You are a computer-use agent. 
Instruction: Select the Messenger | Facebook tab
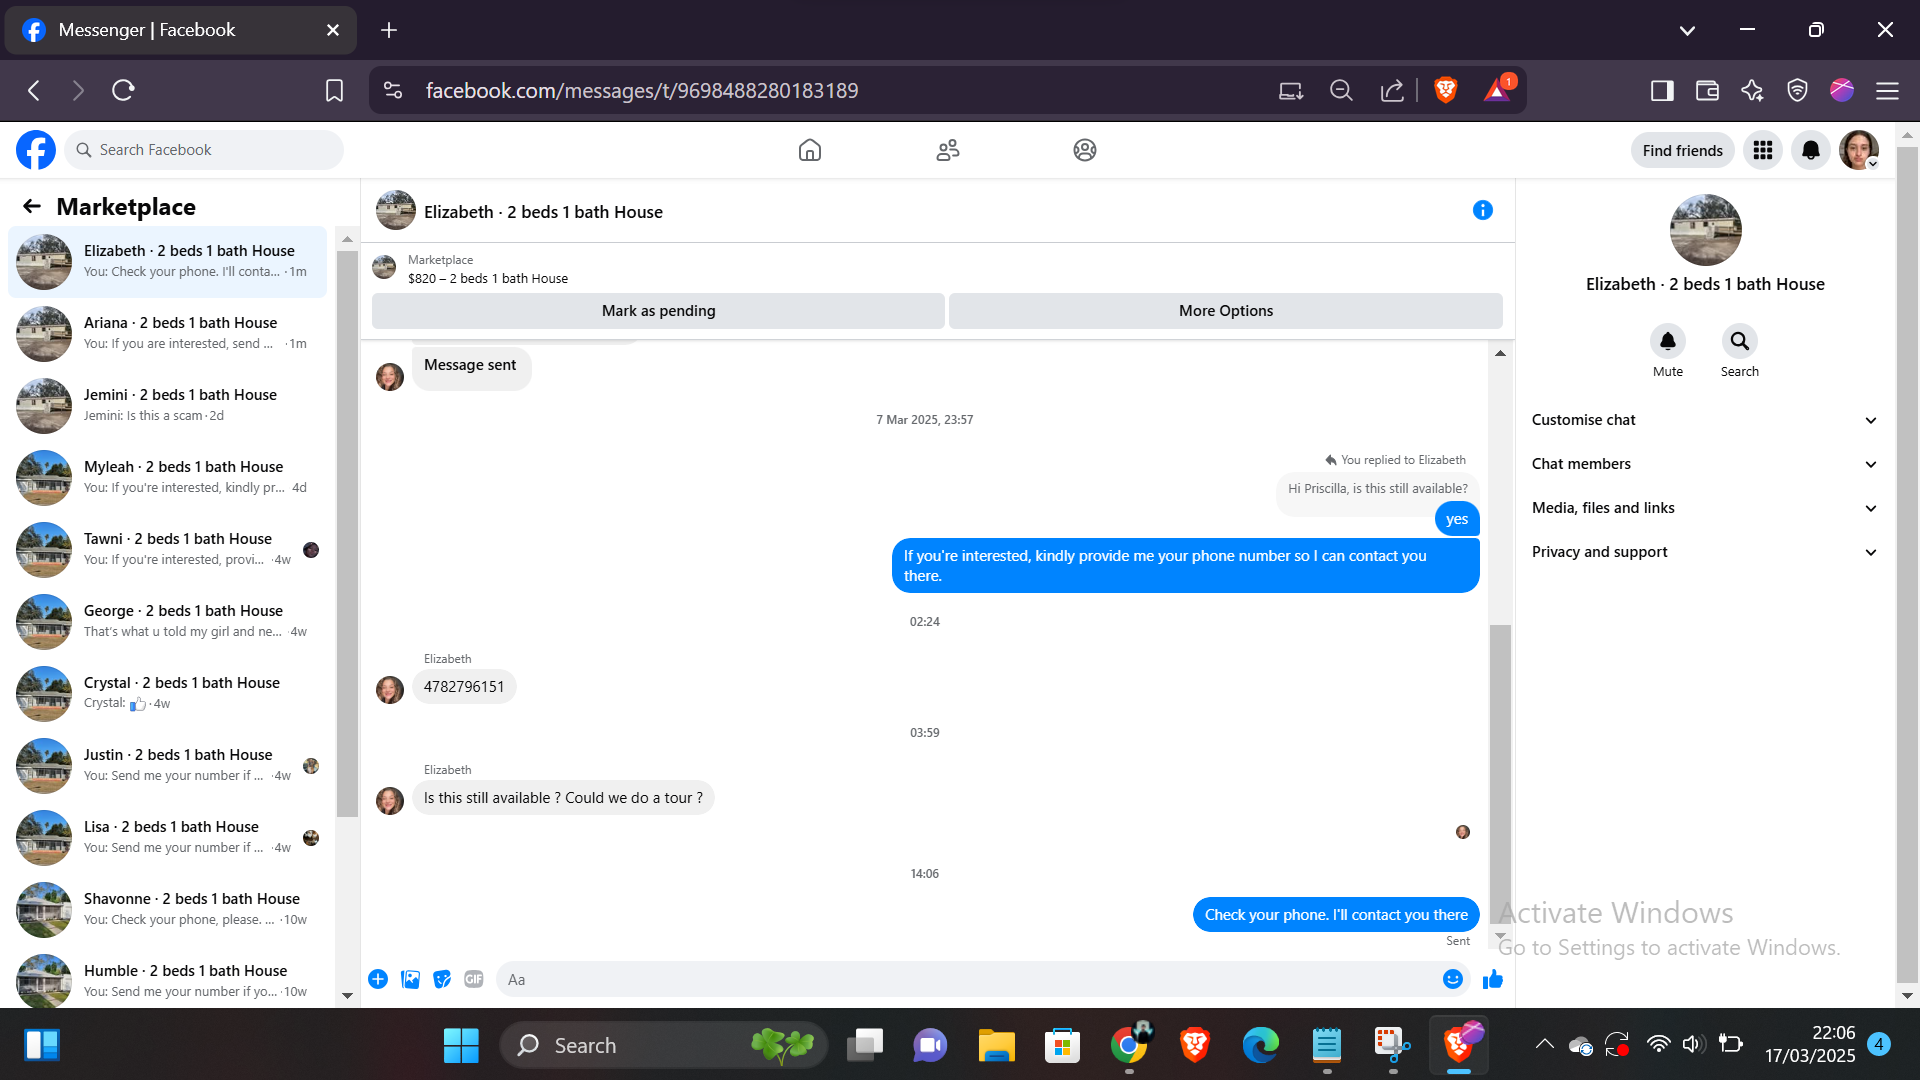pos(180,30)
